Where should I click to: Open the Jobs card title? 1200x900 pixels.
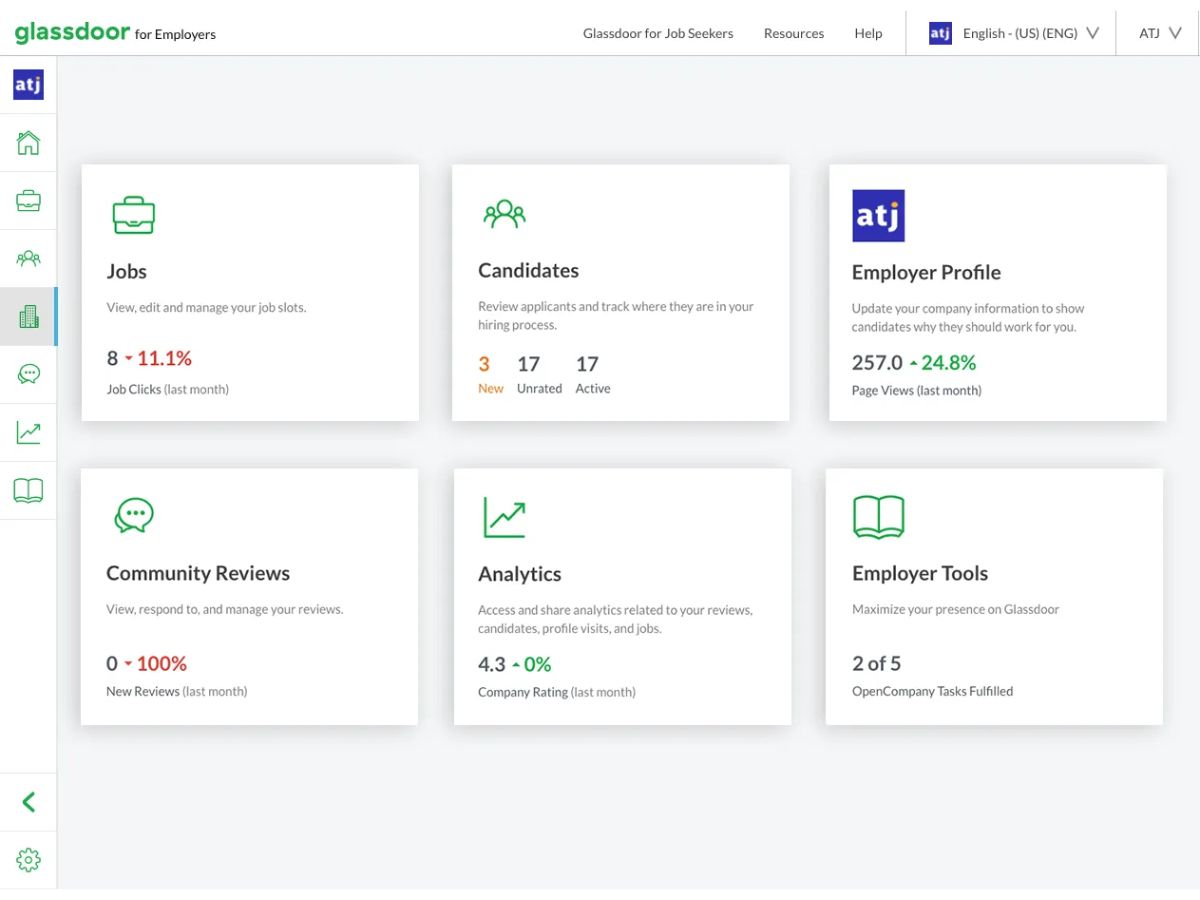[x=127, y=271]
